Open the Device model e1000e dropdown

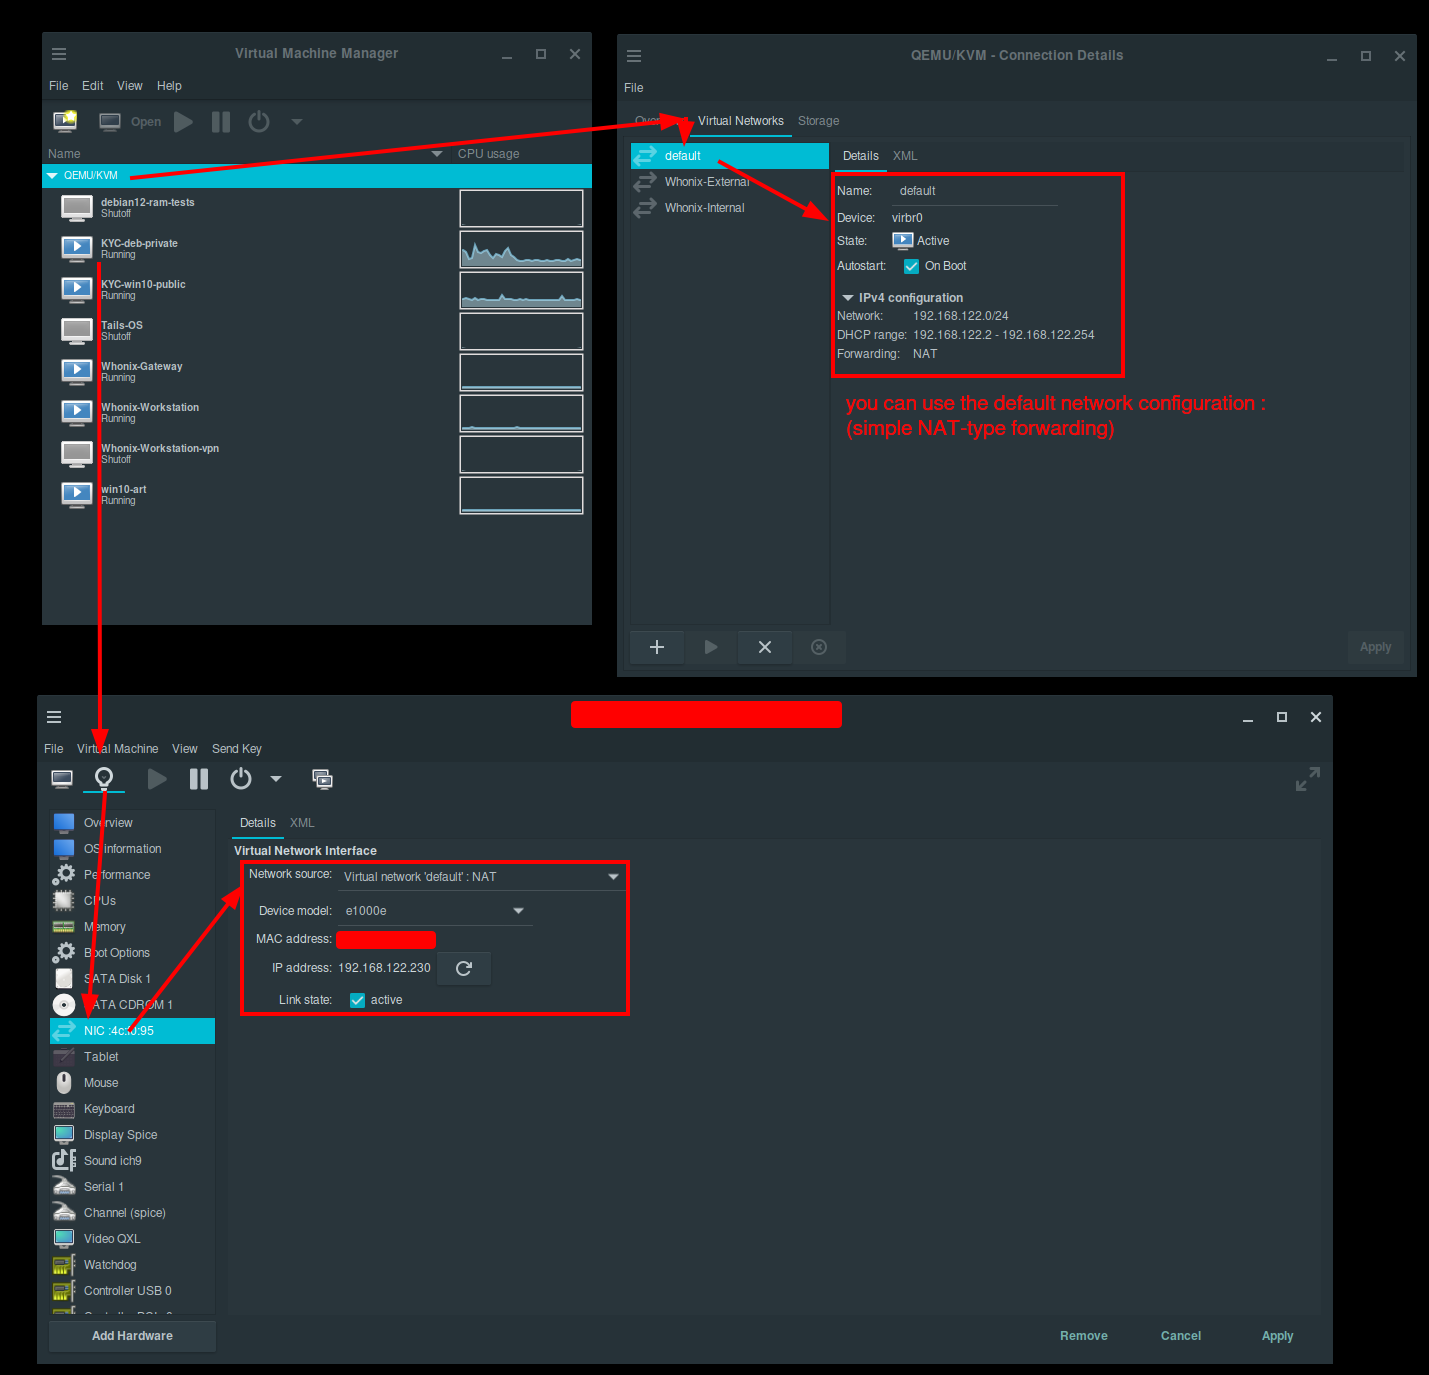(x=435, y=911)
